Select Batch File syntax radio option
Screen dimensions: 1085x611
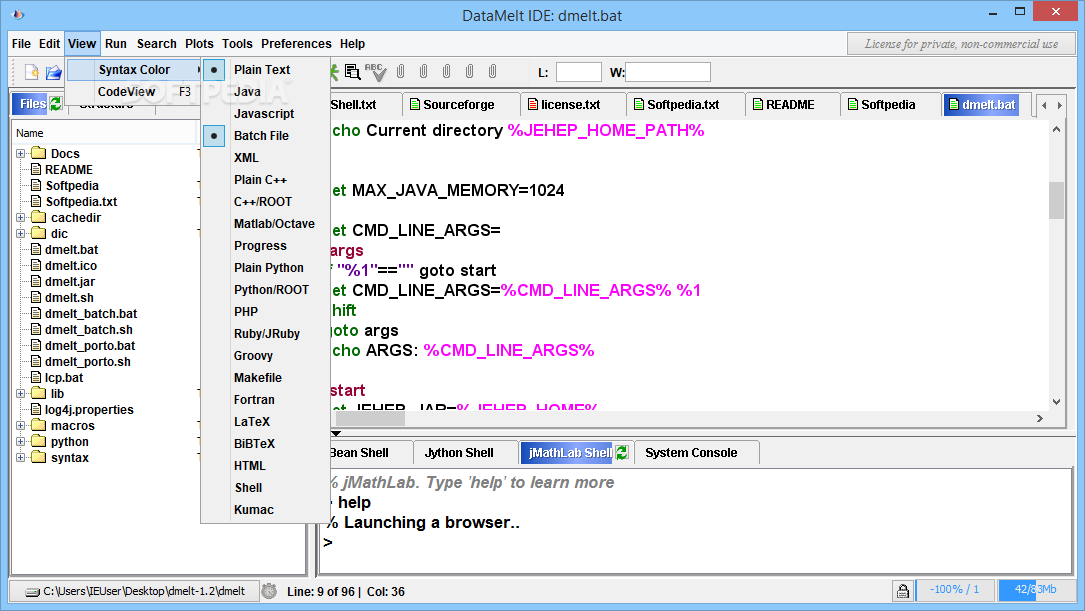214,136
